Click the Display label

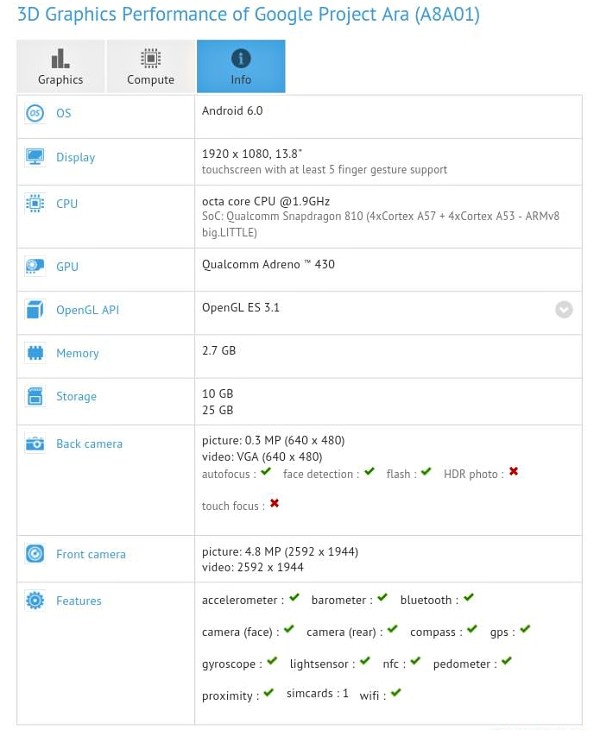(75, 157)
